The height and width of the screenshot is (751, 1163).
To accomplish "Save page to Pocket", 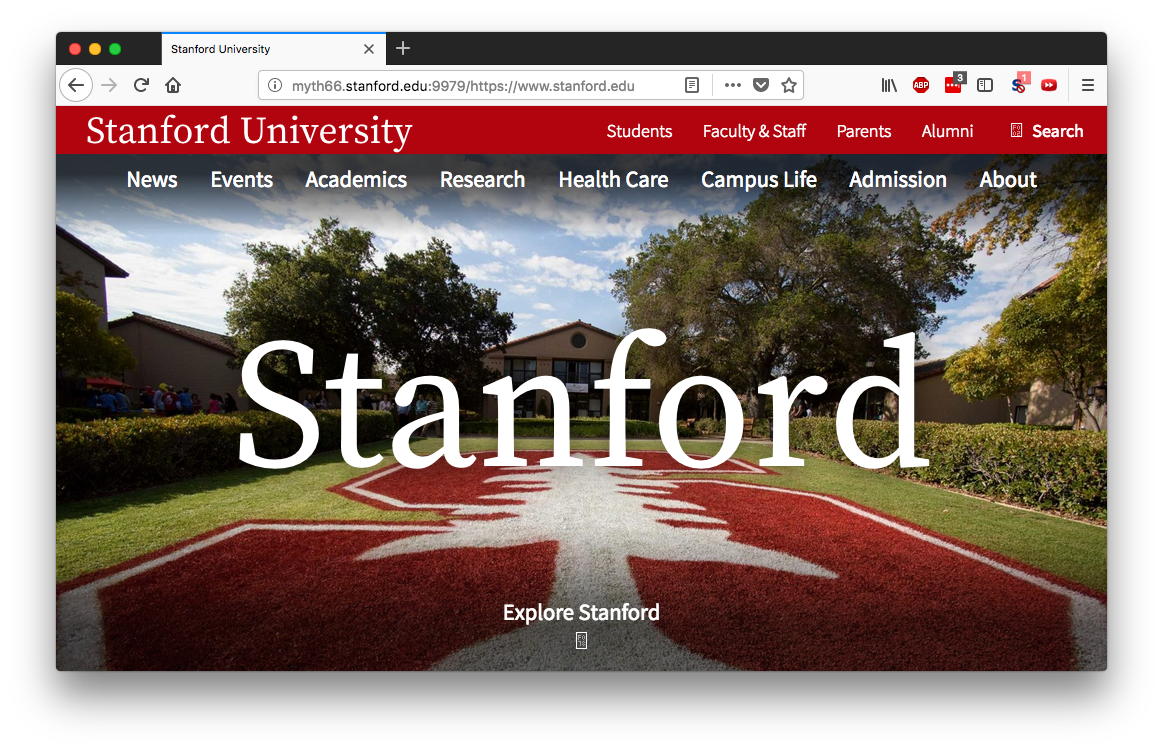I will (x=761, y=85).
